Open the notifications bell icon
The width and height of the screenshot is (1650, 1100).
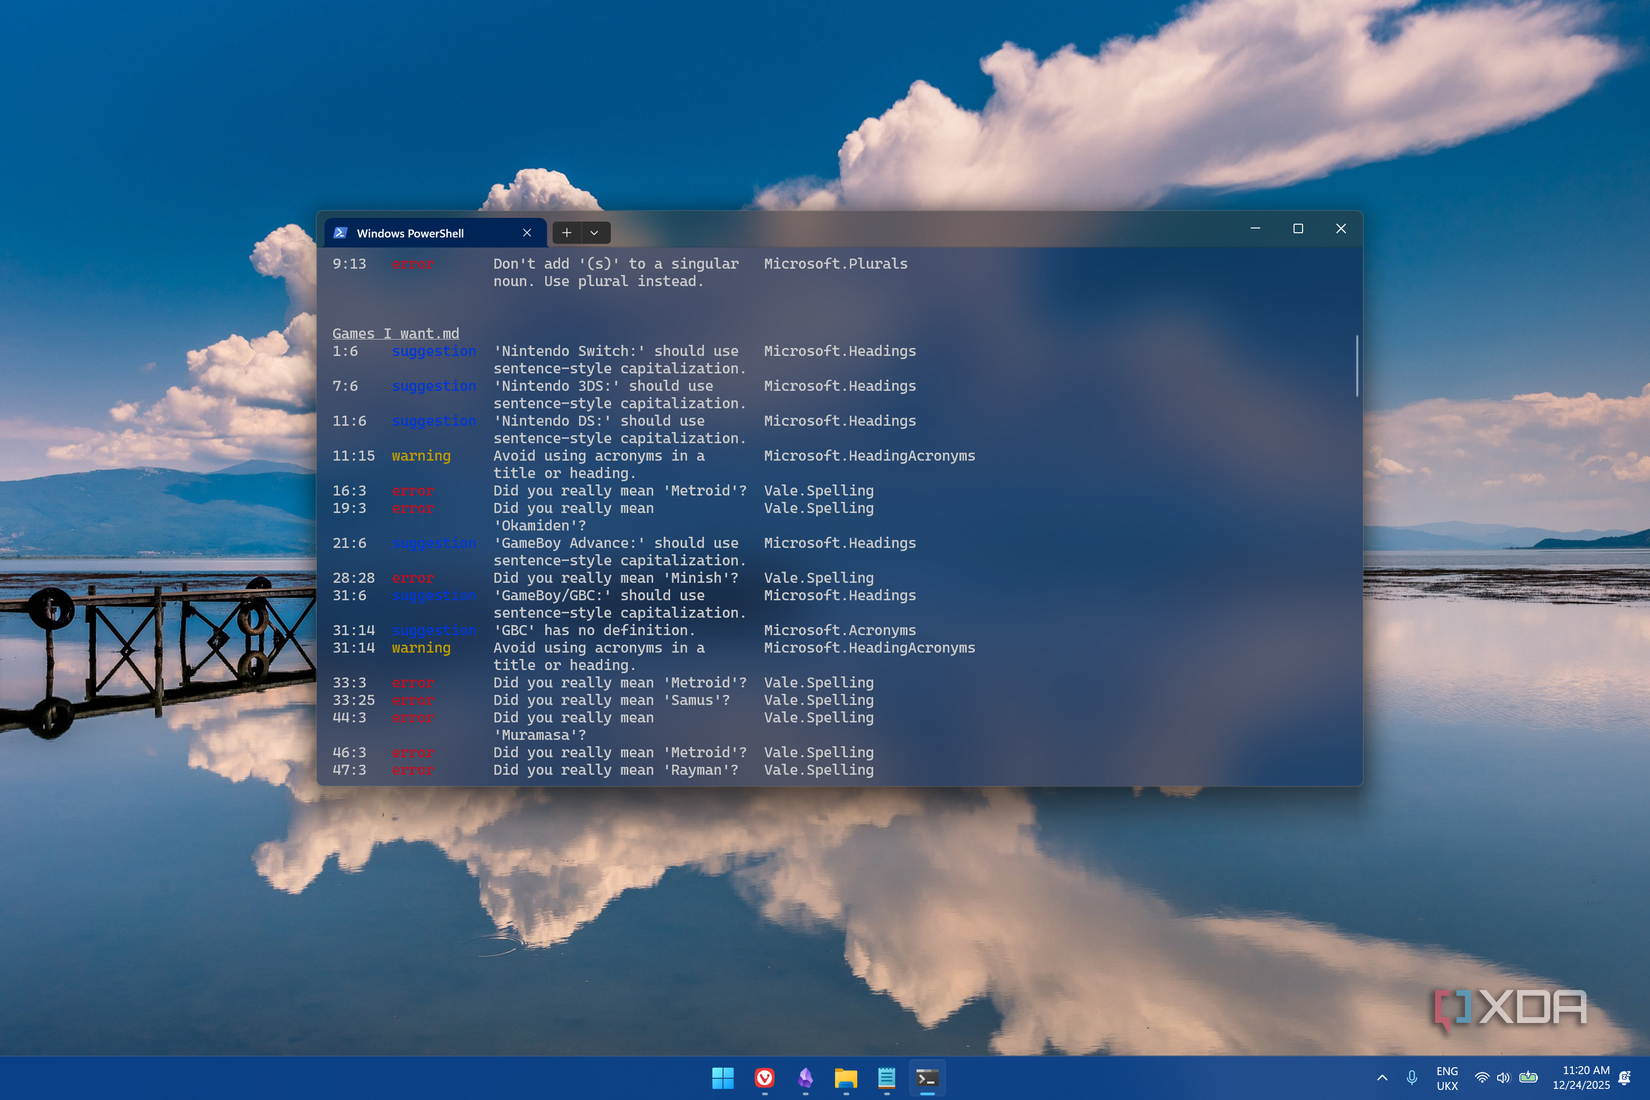[x=1625, y=1078]
